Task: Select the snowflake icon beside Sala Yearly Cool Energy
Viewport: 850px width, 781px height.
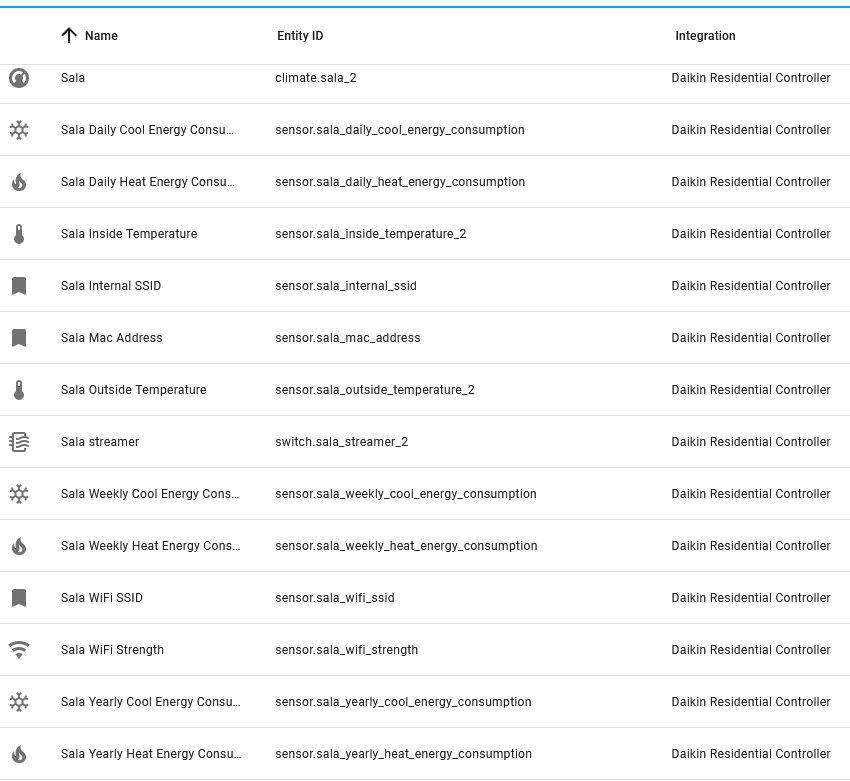Action: point(19,701)
